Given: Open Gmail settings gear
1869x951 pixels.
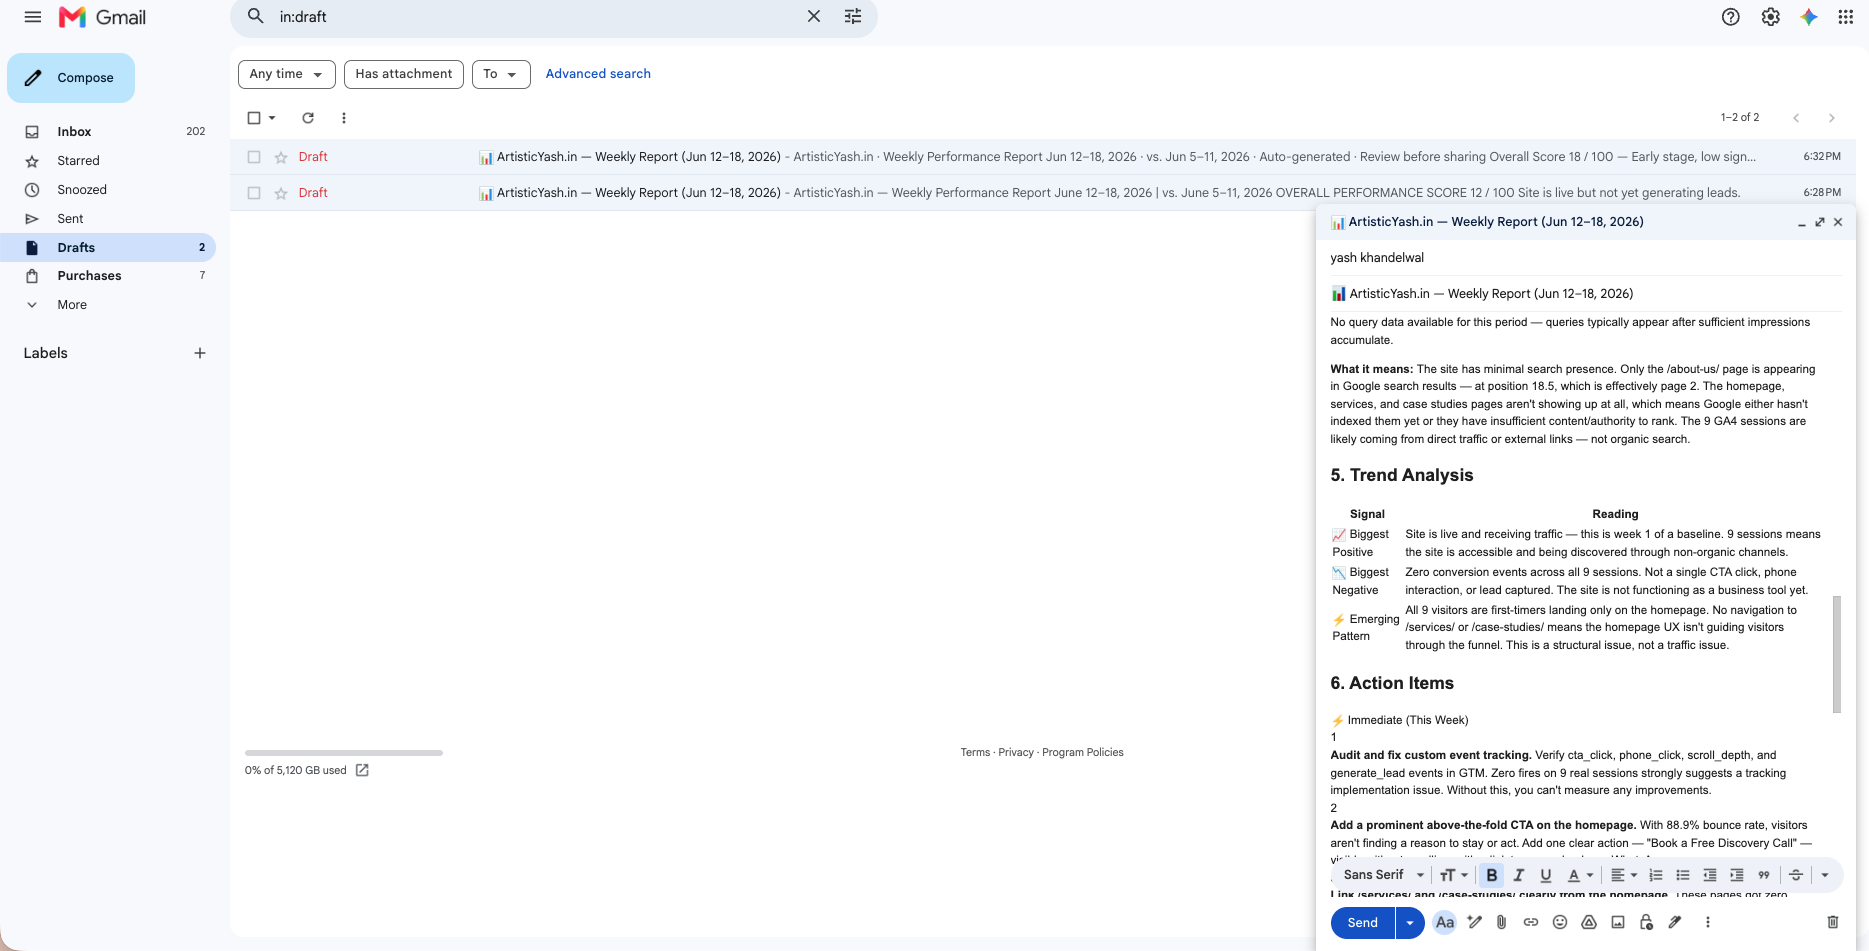Looking at the screenshot, I should 1771,17.
